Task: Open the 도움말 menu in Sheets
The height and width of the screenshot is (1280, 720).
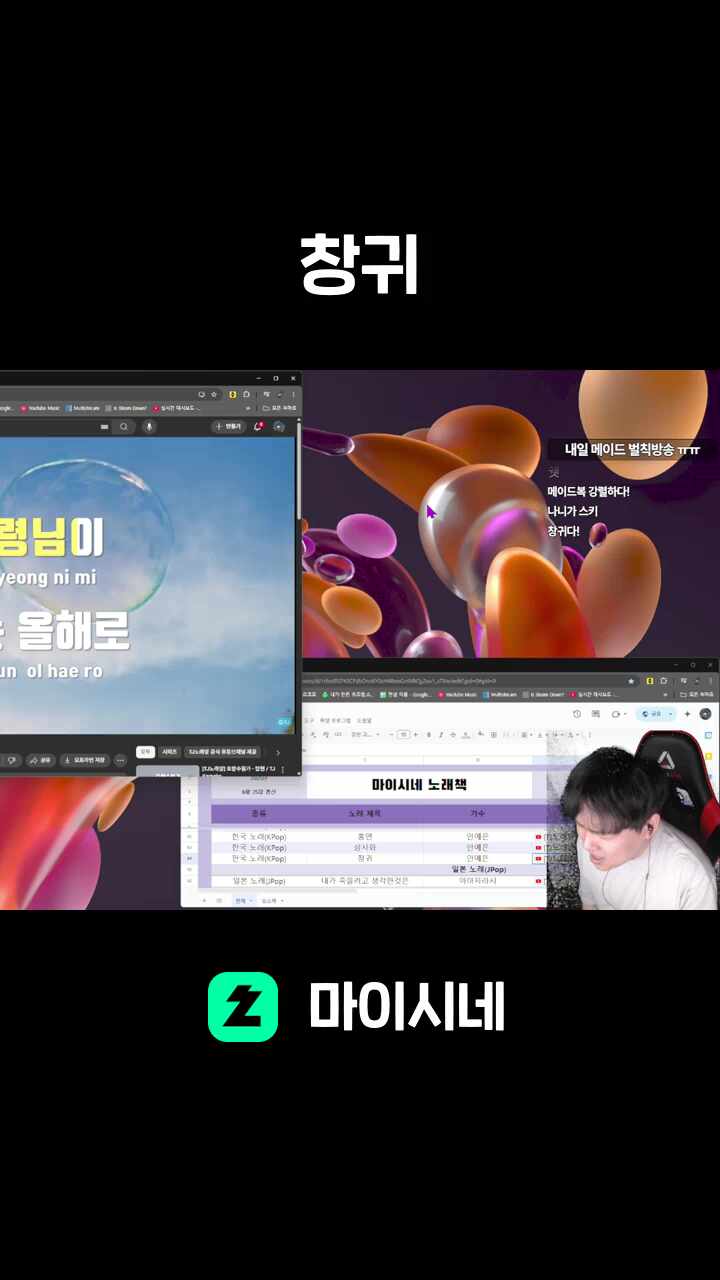Action: pos(364,721)
